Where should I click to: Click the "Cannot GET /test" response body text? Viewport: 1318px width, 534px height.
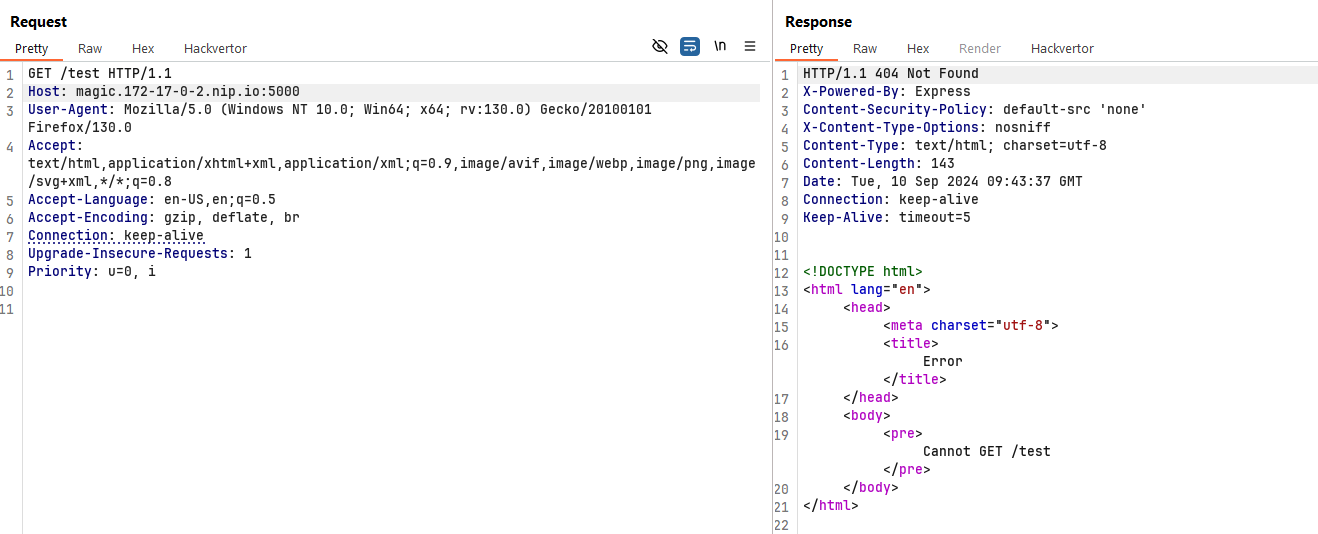click(x=987, y=451)
